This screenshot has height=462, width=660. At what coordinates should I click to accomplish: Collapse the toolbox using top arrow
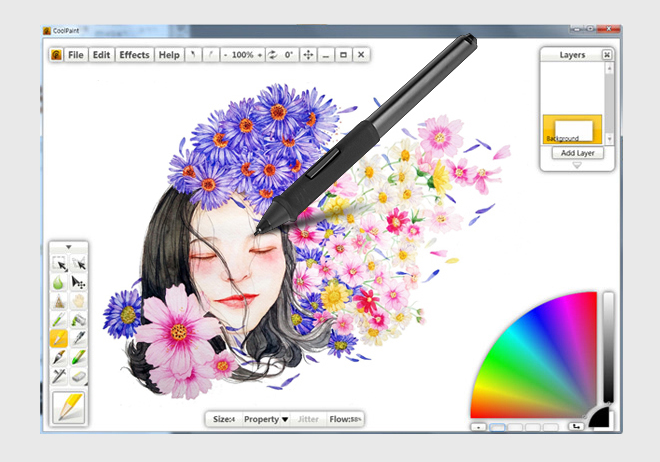pyautogui.click(x=68, y=246)
